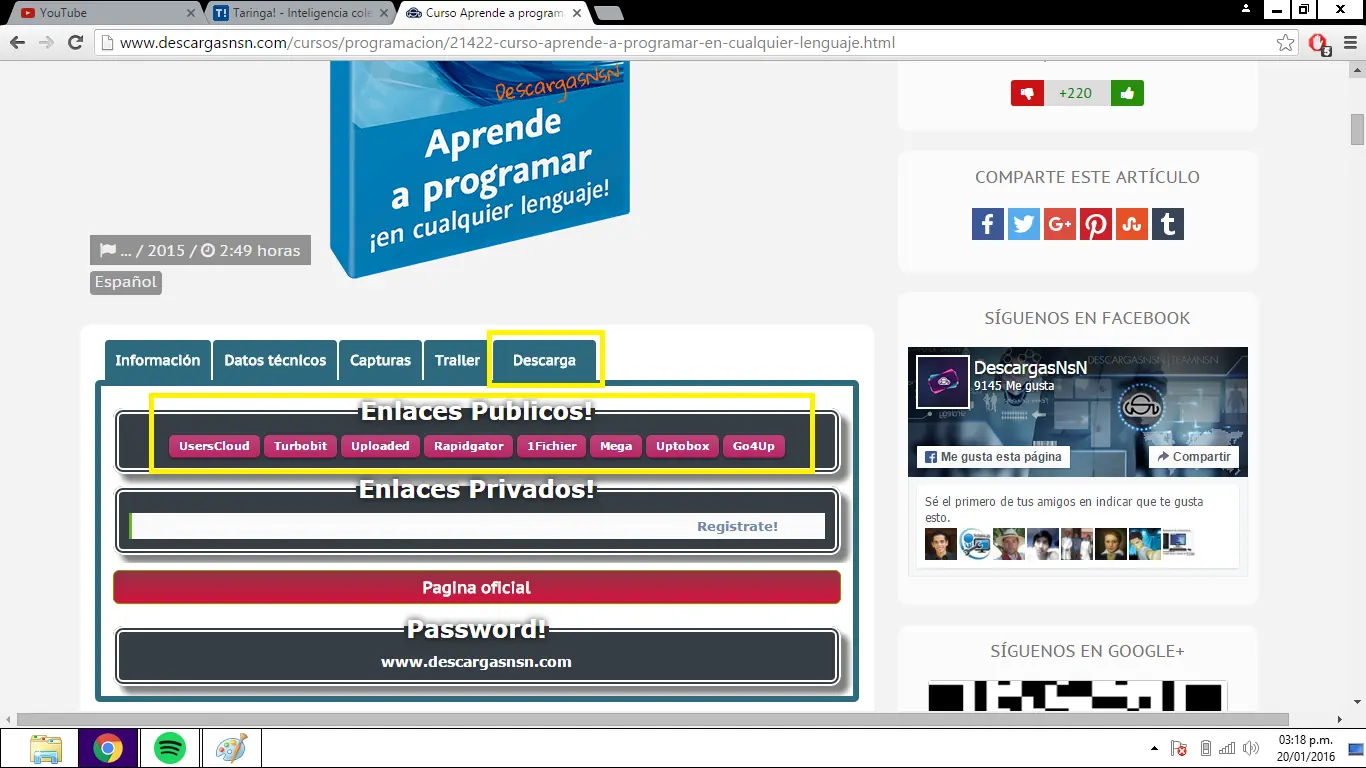This screenshot has width=1366, height=768.
Task: Share the article on Pinterest
Action: click(1095, 224)
